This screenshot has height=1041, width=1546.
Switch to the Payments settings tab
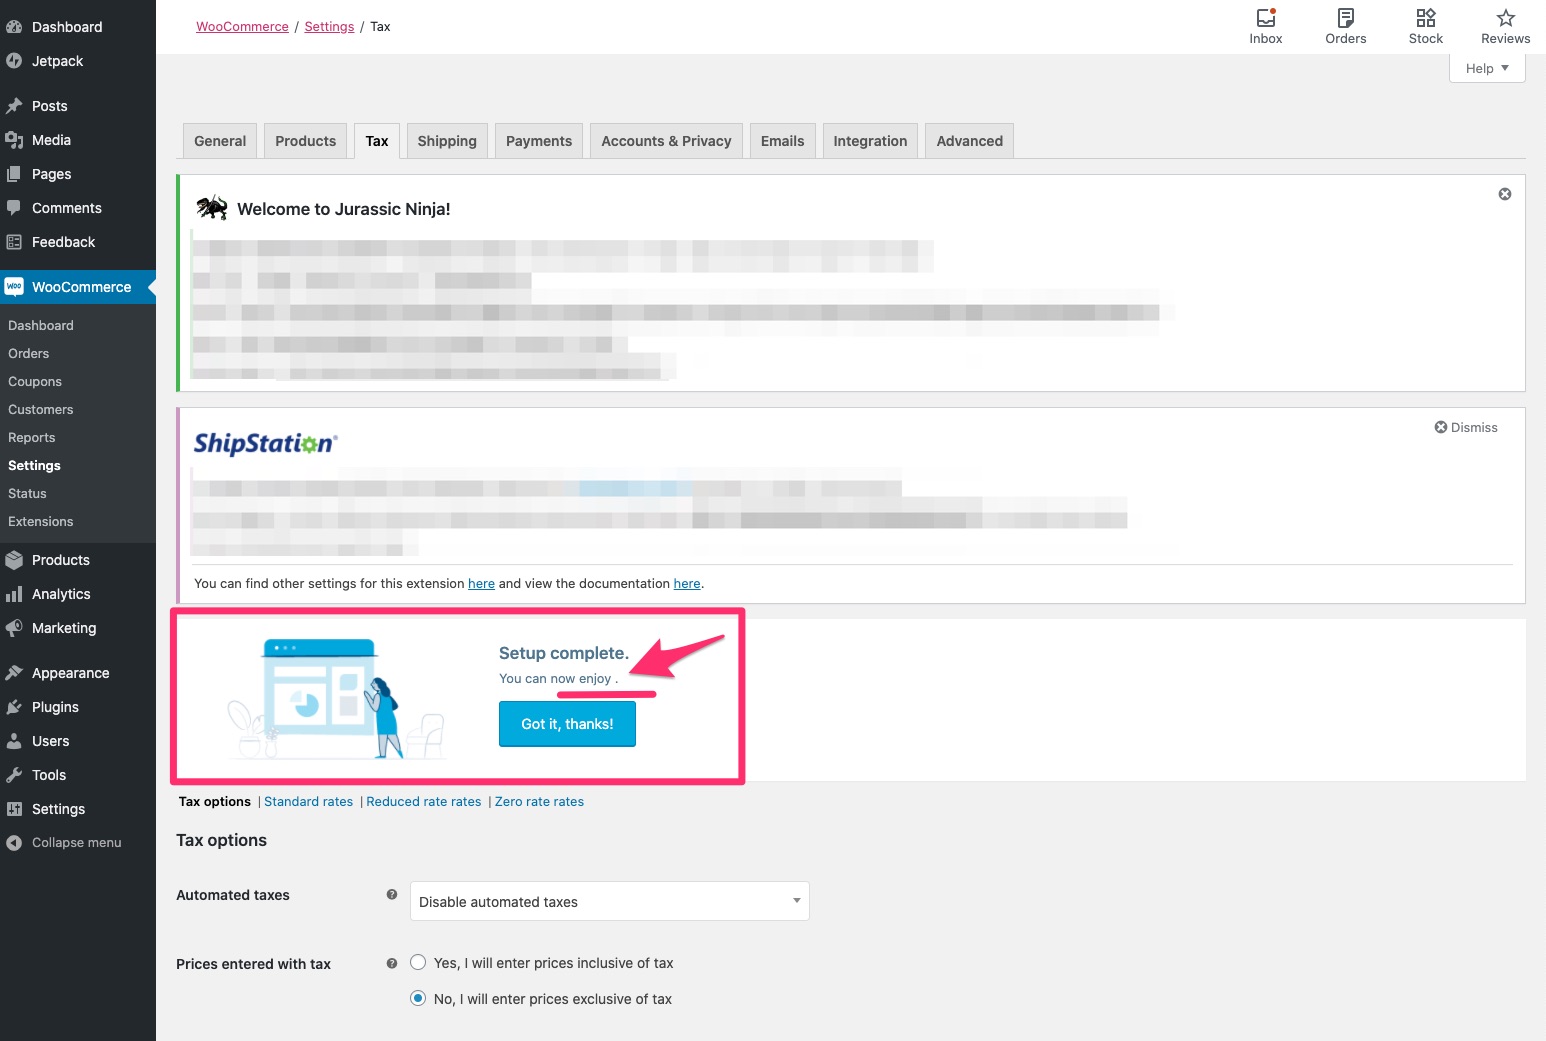[539, 141]
